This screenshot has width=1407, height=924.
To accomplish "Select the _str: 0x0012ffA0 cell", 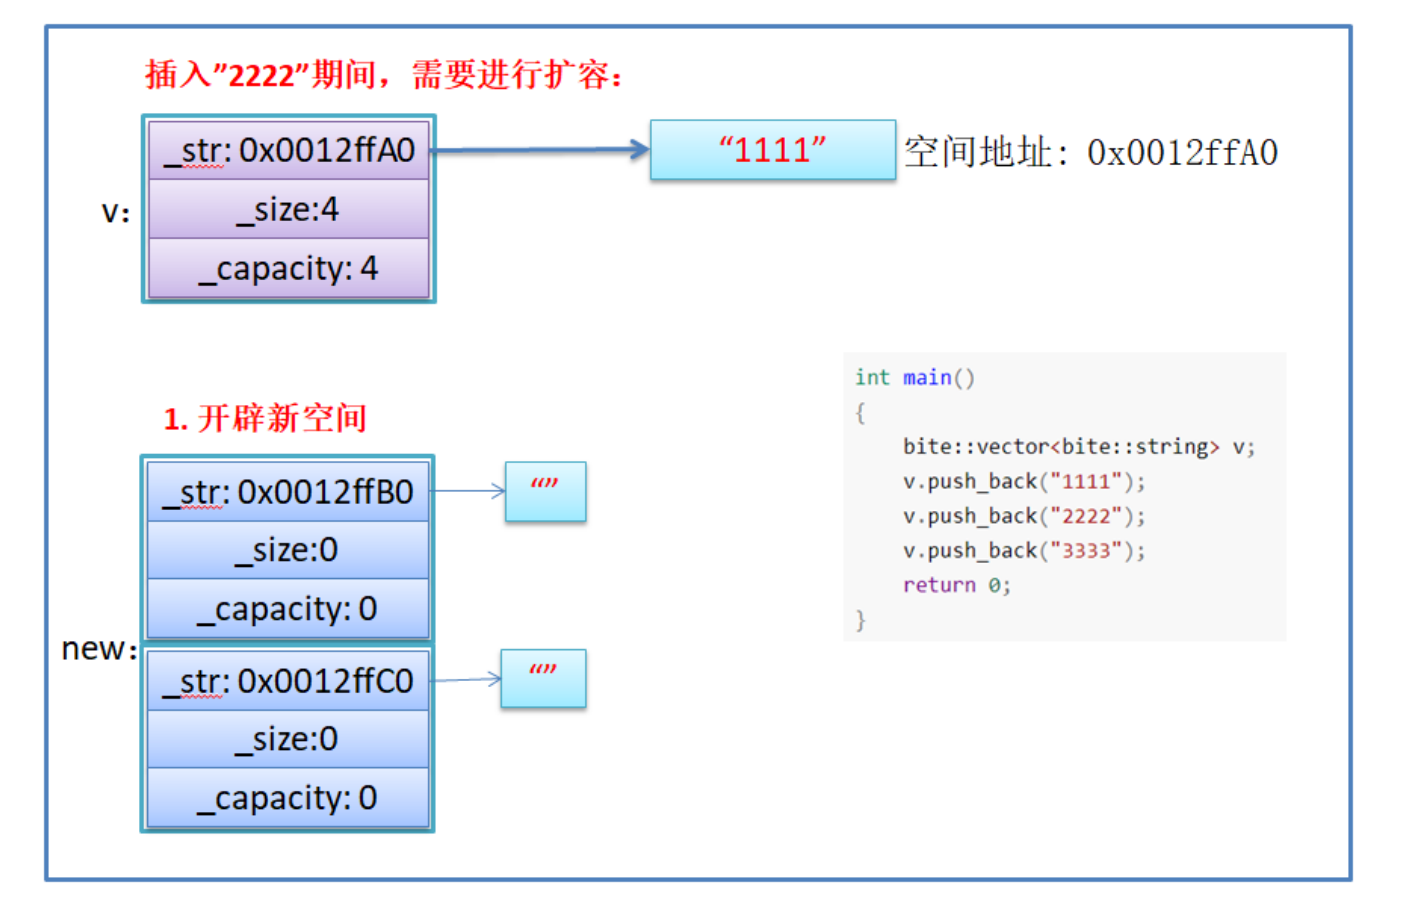I will (x=289, y=150).
